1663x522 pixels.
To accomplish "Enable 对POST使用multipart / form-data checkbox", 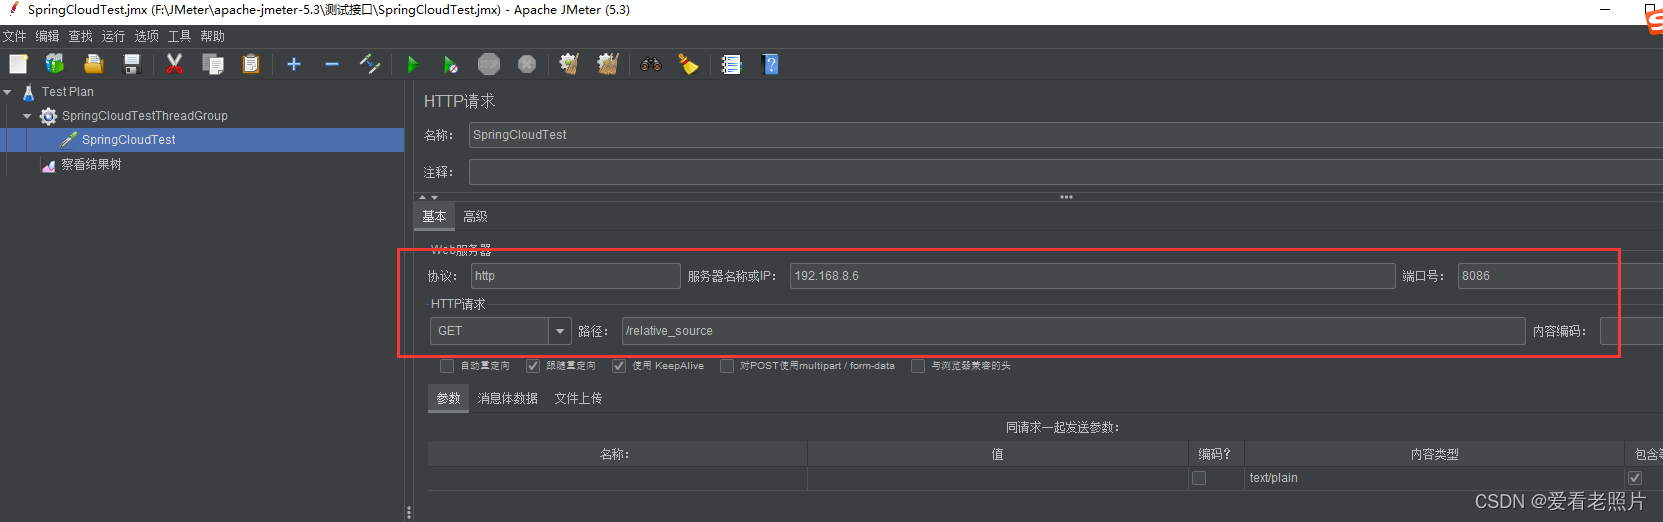I will click(727, 366).
